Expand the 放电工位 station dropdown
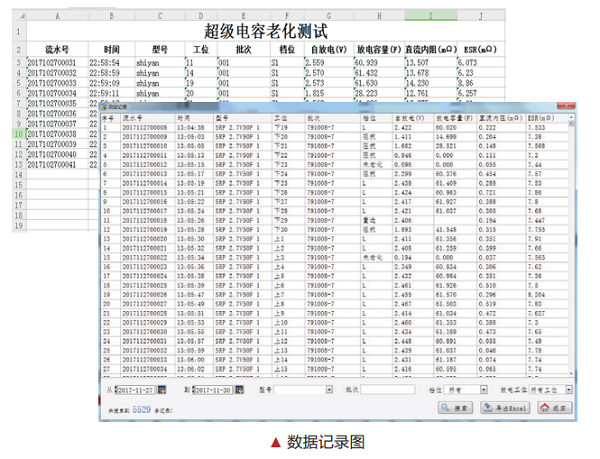Image resolution: width=600 pixels, height=459 pixels. [568, 389]
